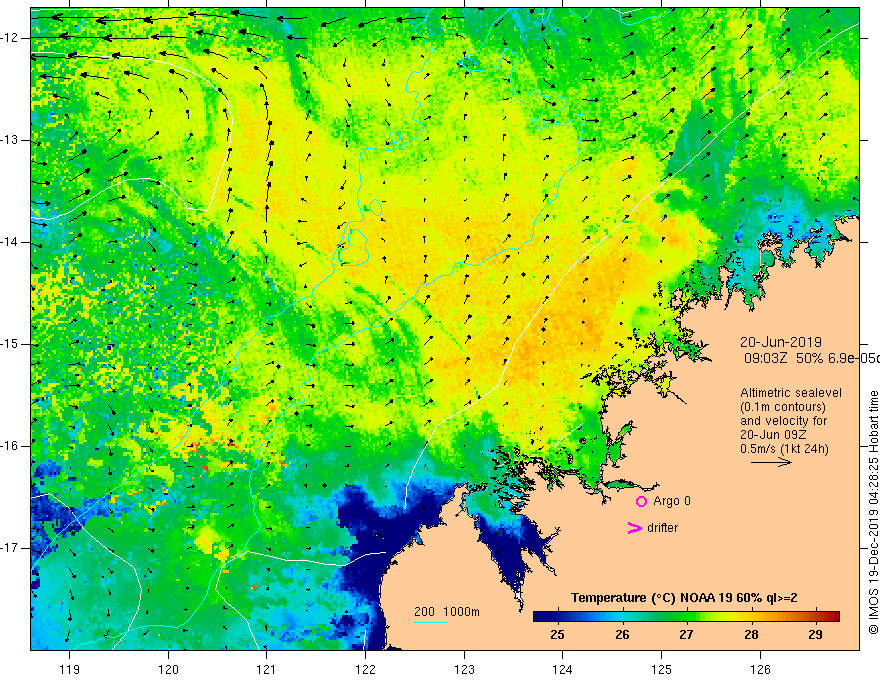Screen dimensions: 880x680
Task: Click the "20-Jun 09Z" caption line
Action: click(x=772, y=435)
